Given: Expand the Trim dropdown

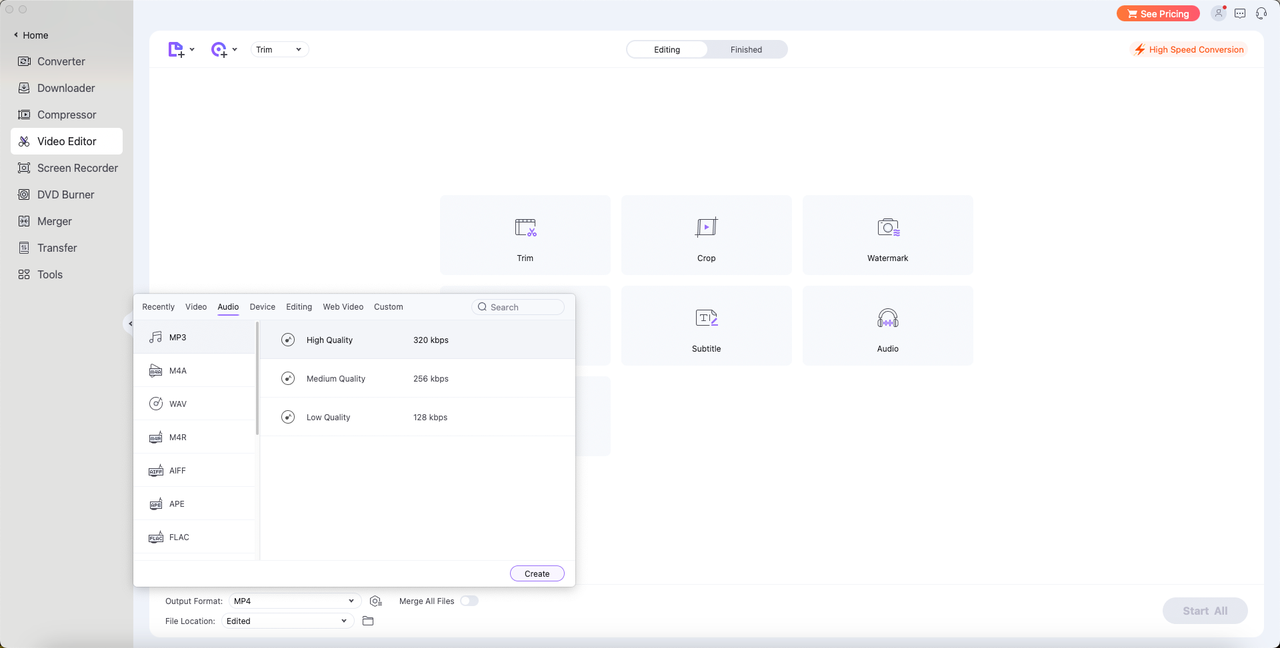Looking at the screenshot, I should click(x=279, y=49).
